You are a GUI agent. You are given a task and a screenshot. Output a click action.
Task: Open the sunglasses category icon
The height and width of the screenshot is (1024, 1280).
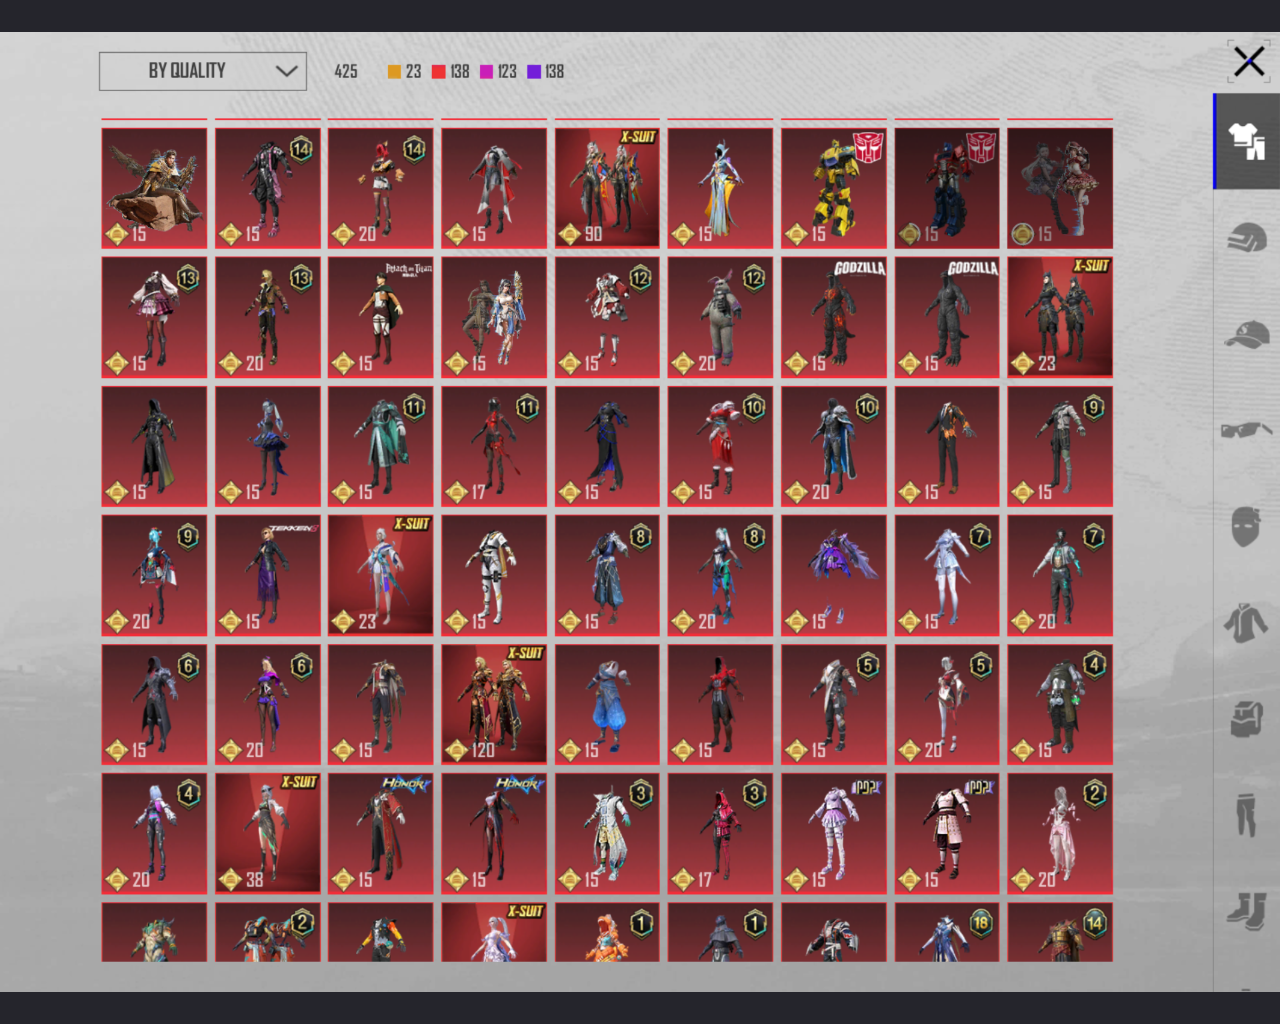pos(1247,430)
